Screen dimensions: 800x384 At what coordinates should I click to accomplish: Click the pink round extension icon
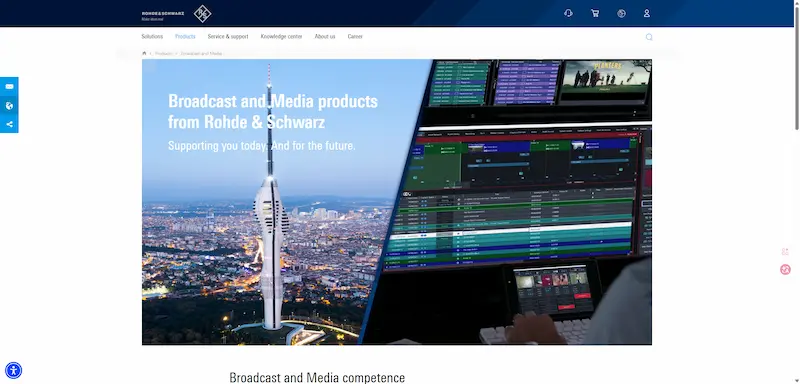pyautogui.click(x=785, y=269)
